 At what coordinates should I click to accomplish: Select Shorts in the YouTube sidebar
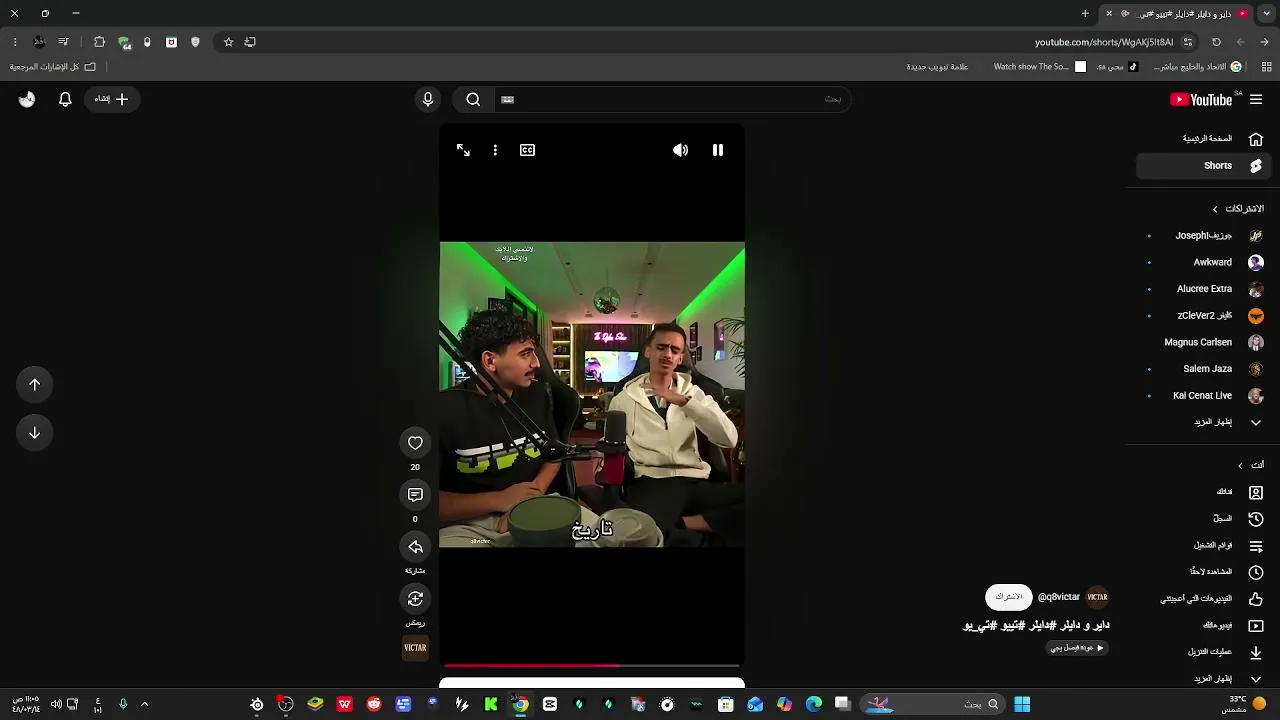1204,166
